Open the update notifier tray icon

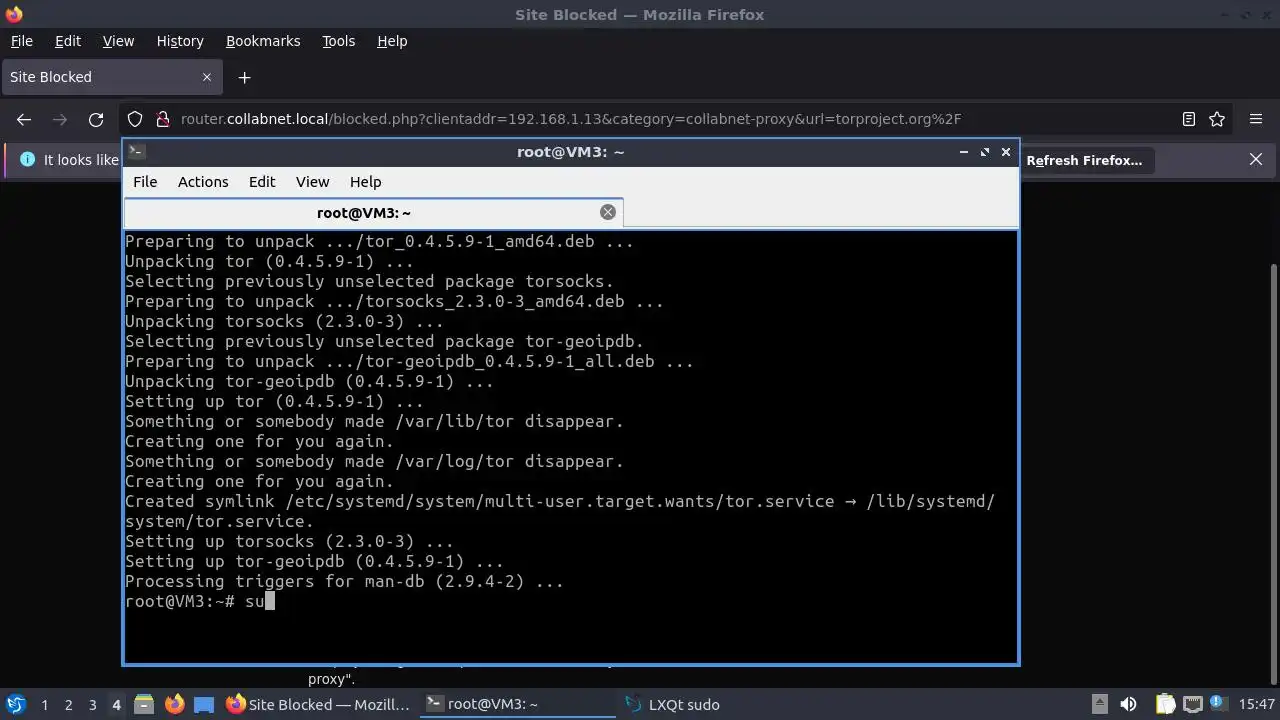point(1218,704)
